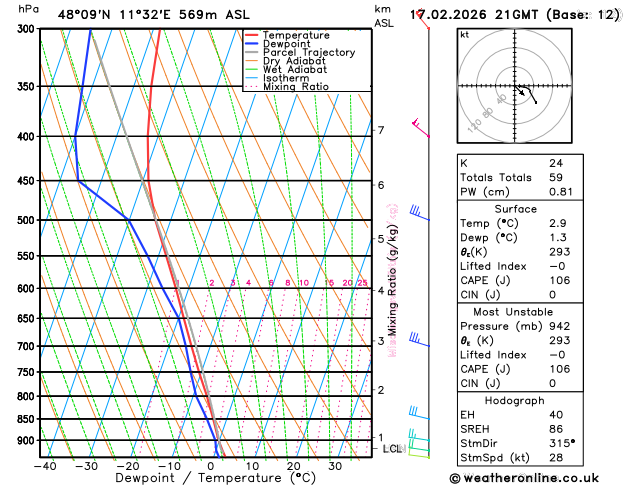Viewport: 629px width, 486px height.
Task: Click the LCL level marker
Action: (x=394, y=449)
